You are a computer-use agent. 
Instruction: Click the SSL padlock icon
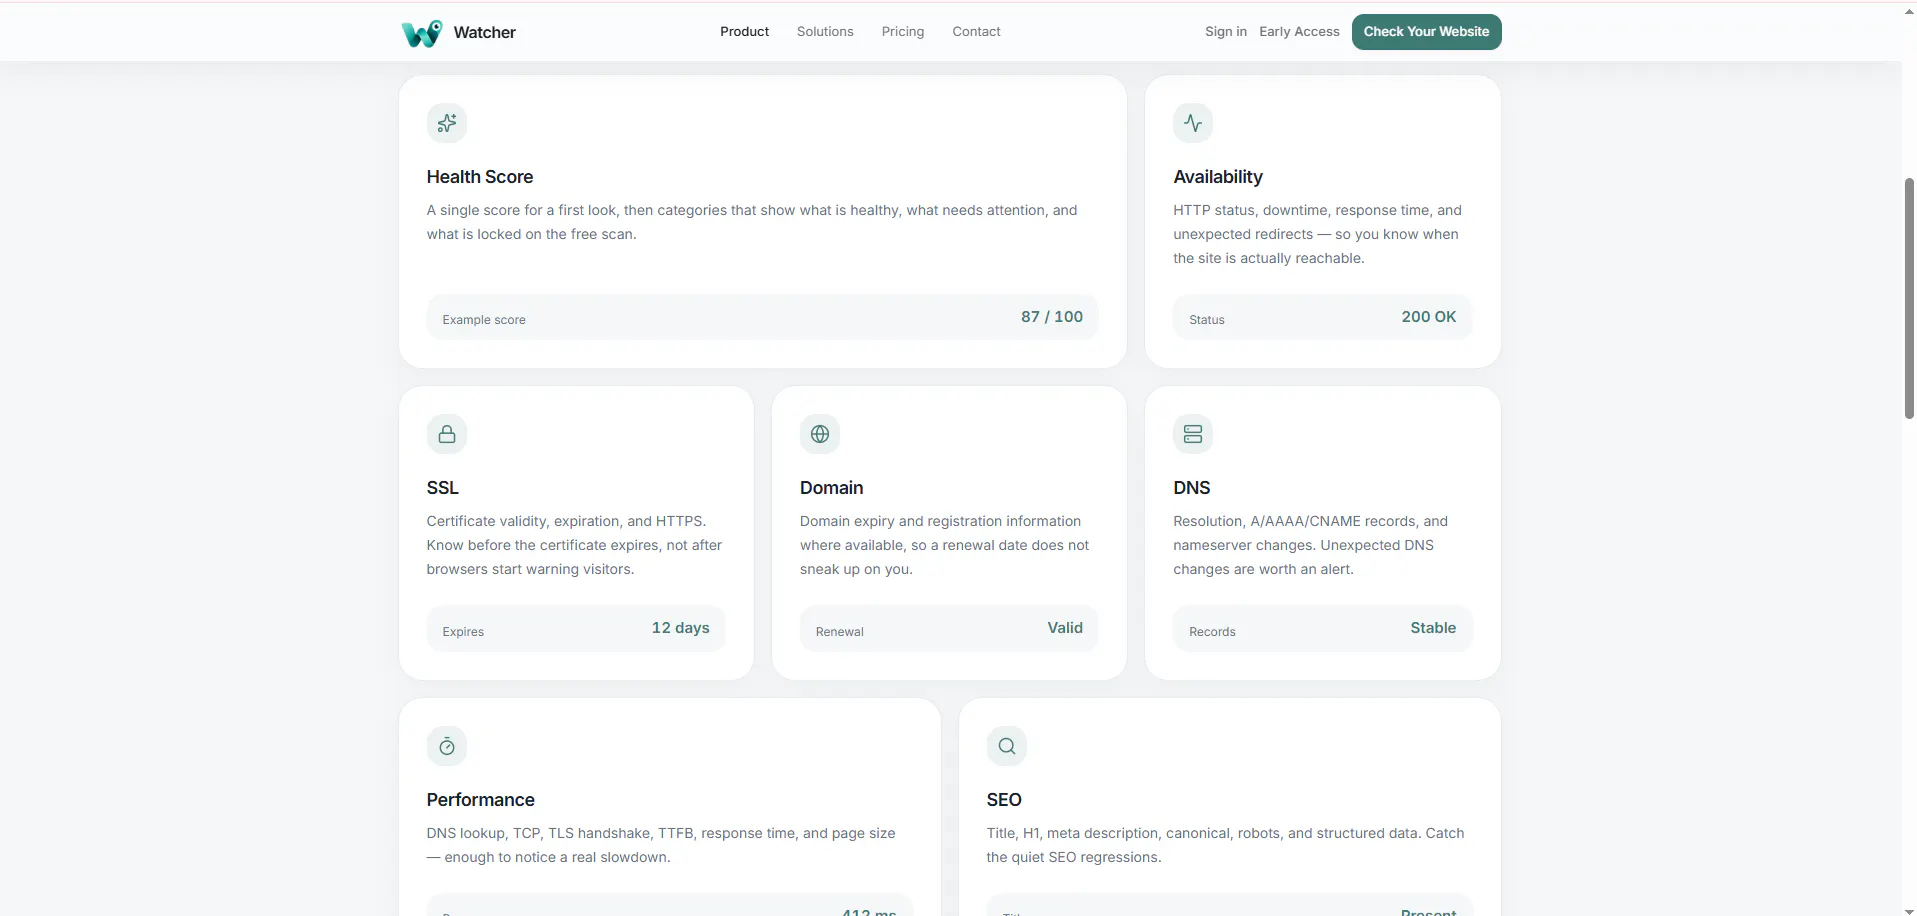click(x=447, y=434)
